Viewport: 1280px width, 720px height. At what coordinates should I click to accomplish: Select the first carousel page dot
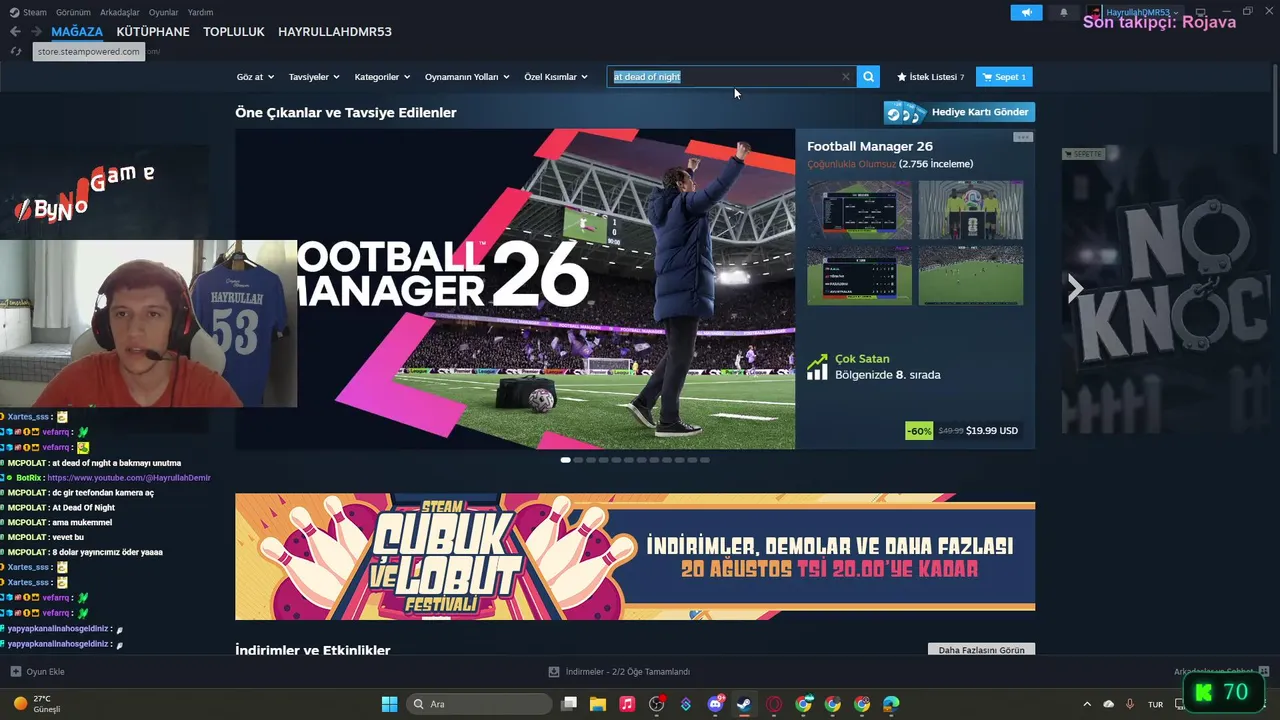pyautogui.click(x=565, y=460)
